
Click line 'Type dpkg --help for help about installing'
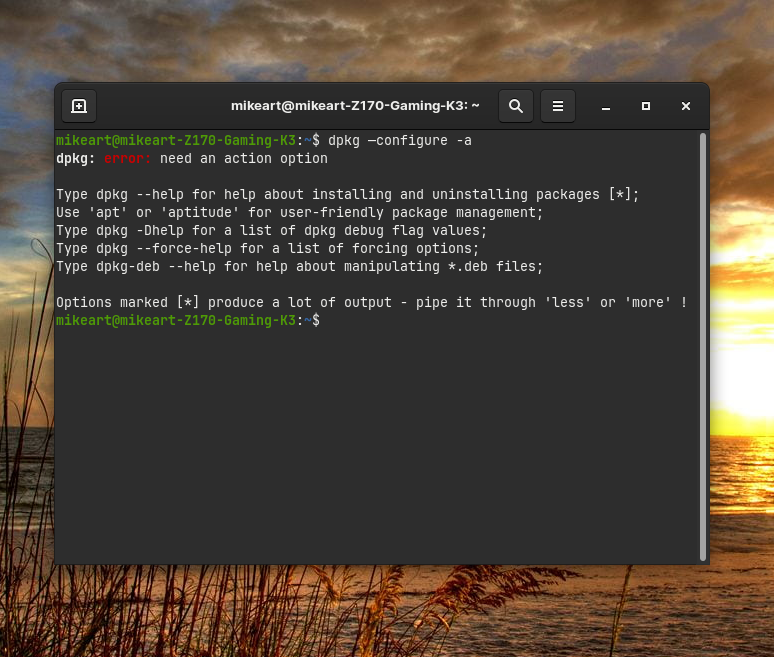click(x=348, y=194)
